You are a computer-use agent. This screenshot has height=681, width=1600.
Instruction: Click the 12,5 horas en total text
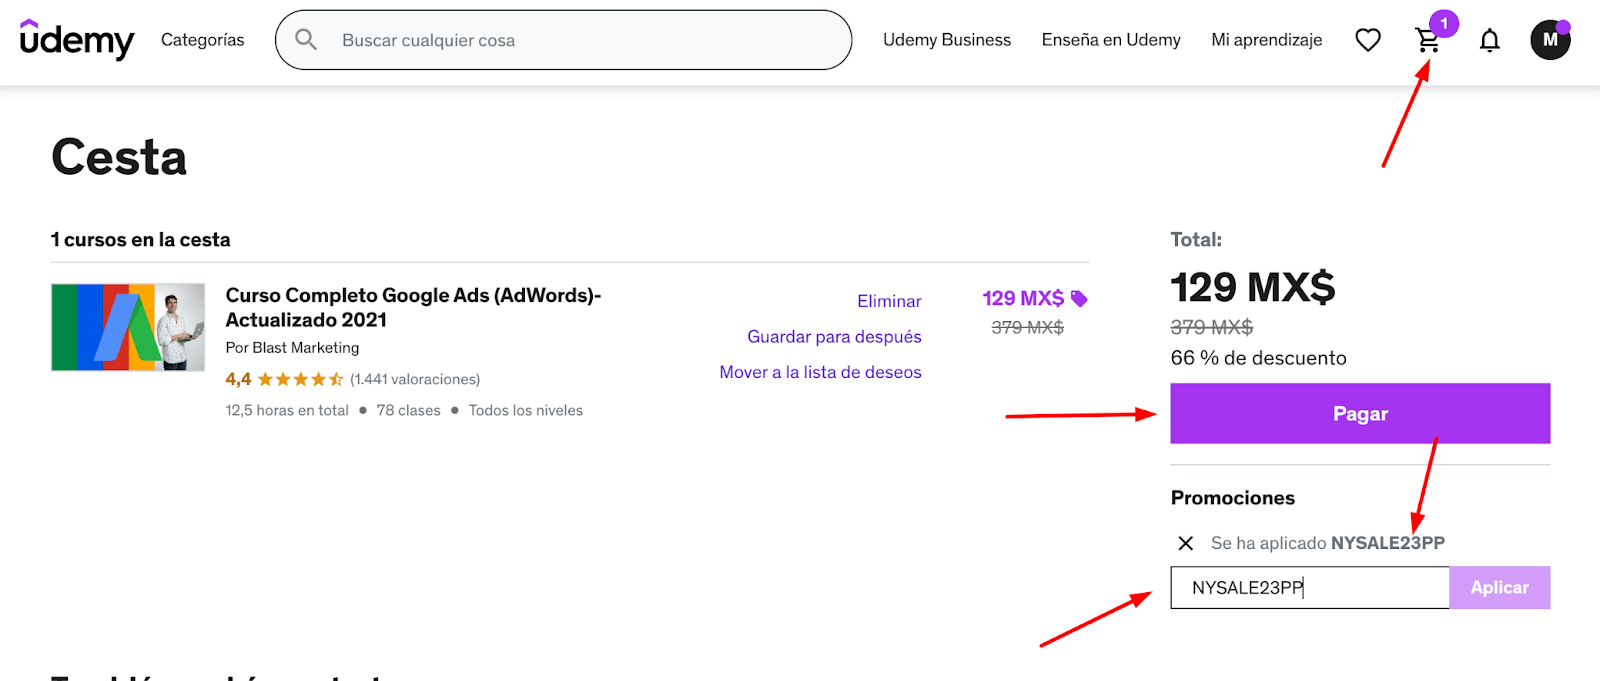click(287, 410)
